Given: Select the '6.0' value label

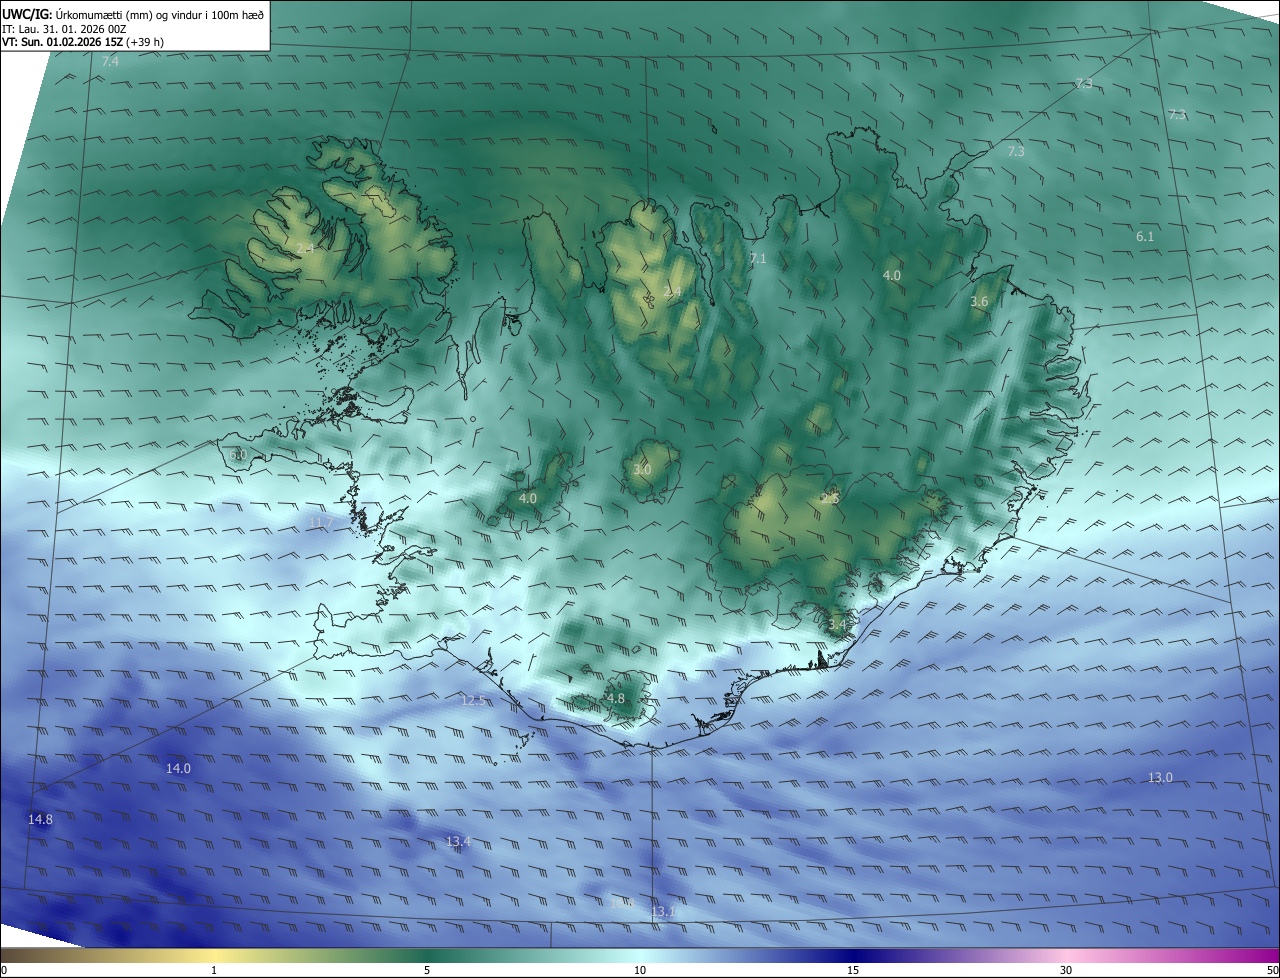Looking at the screenshot, I should coord(237,455).
